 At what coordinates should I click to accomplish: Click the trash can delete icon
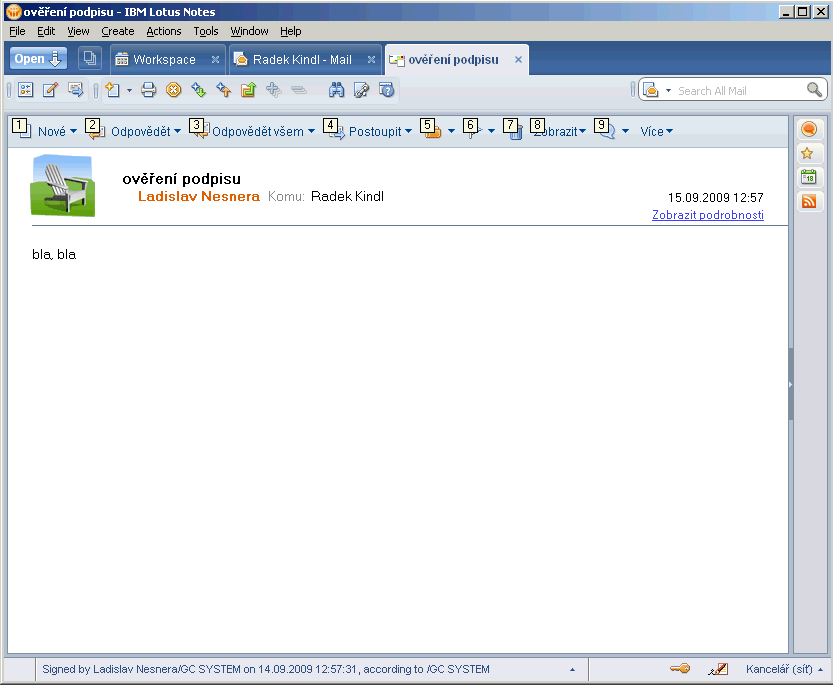(x=516, y=132)
